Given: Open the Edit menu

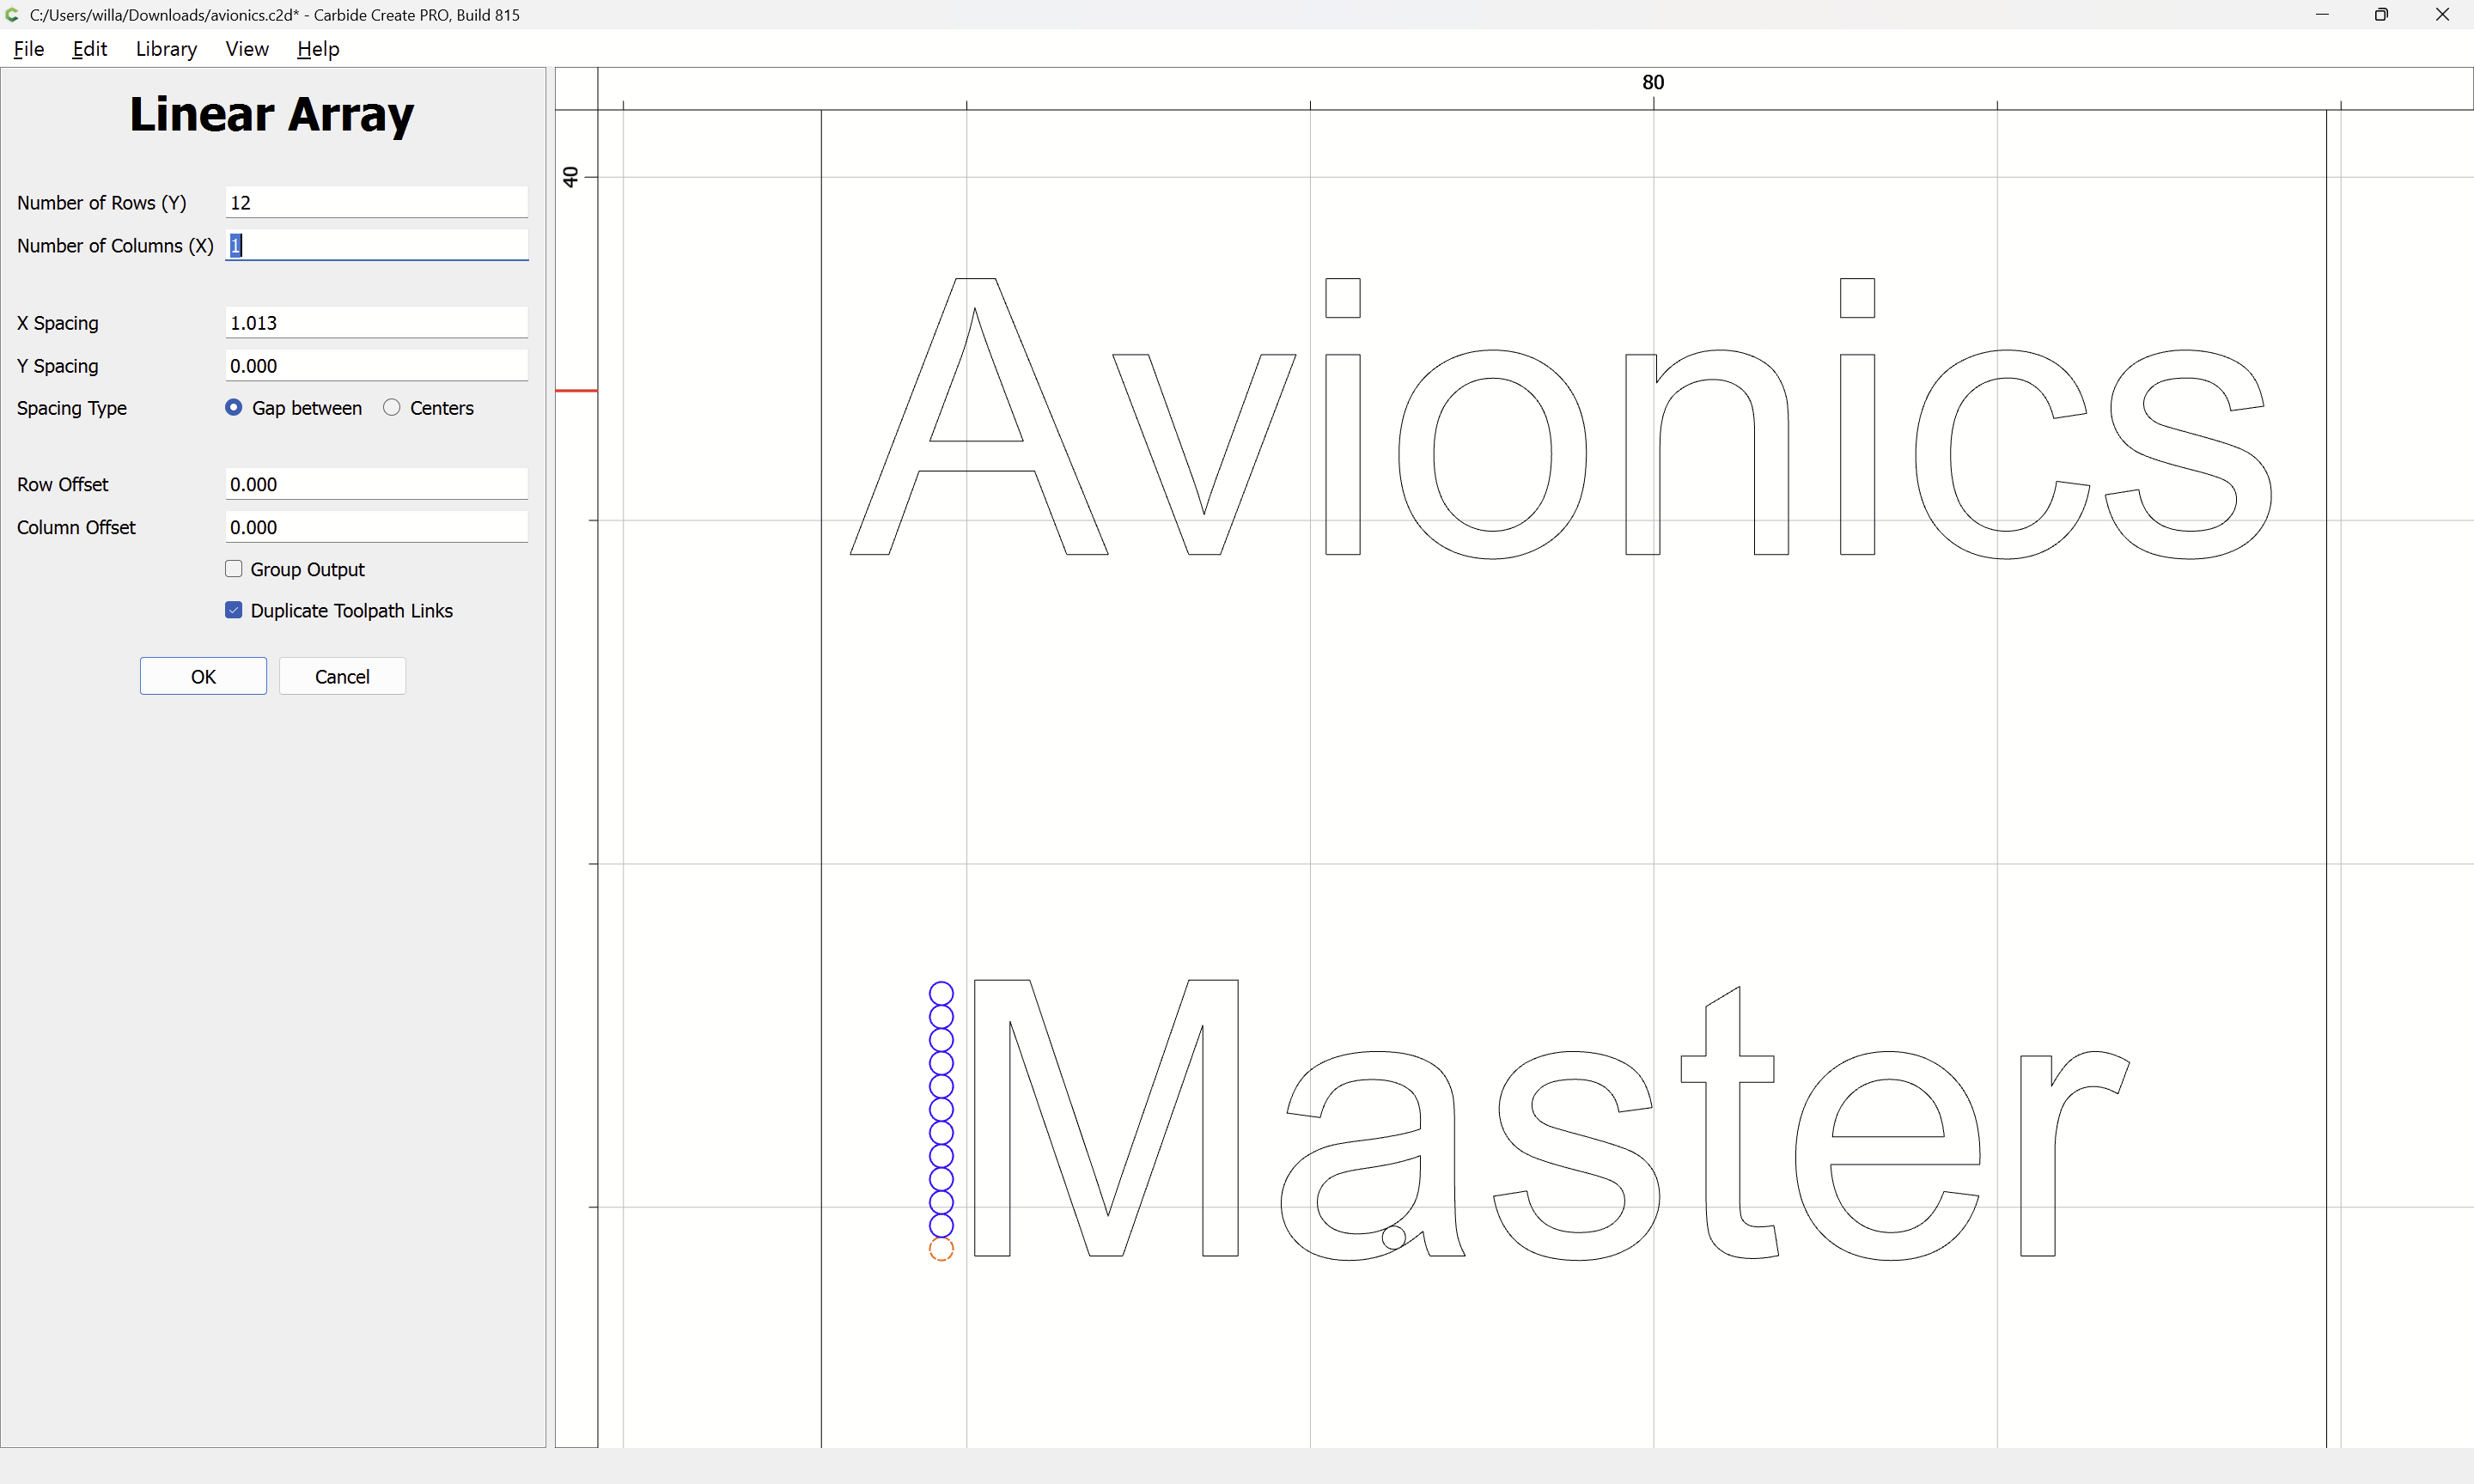Looking at the screenshot, I should pos(89,49).
